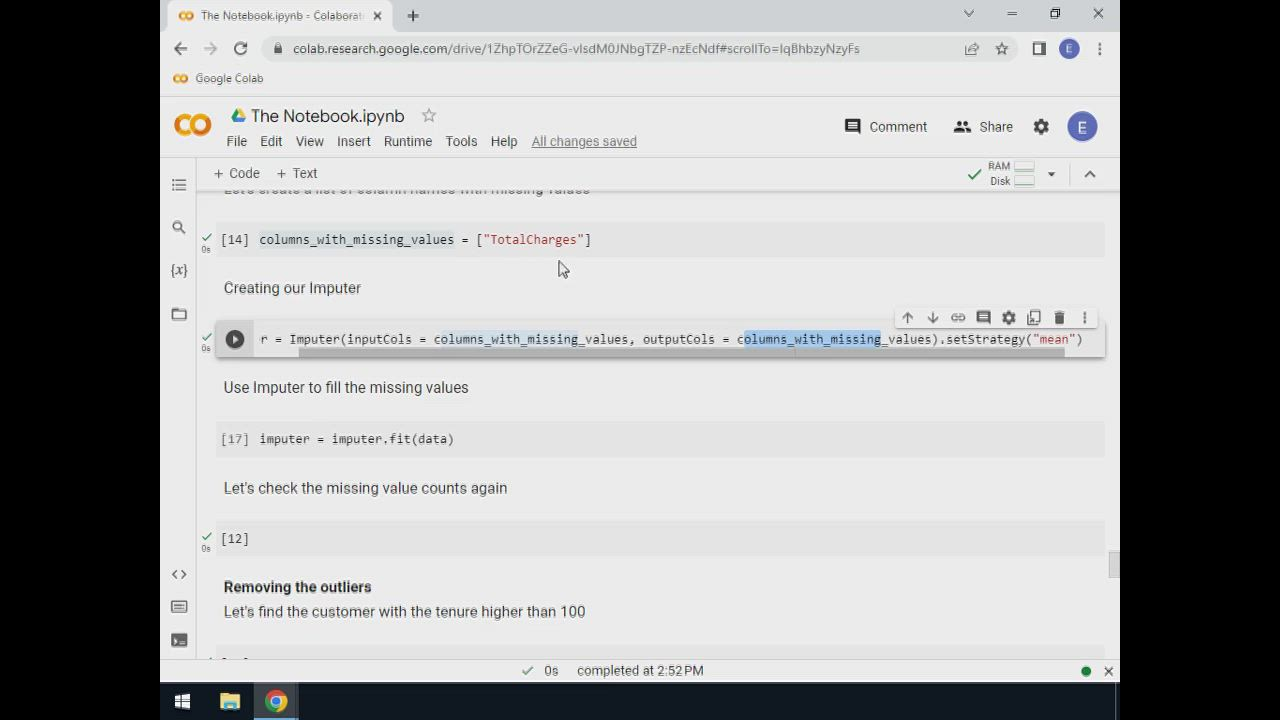This screenshot has height=720, width=1280.
Task: Open the Runtime menu
Action: pos(408,141)
